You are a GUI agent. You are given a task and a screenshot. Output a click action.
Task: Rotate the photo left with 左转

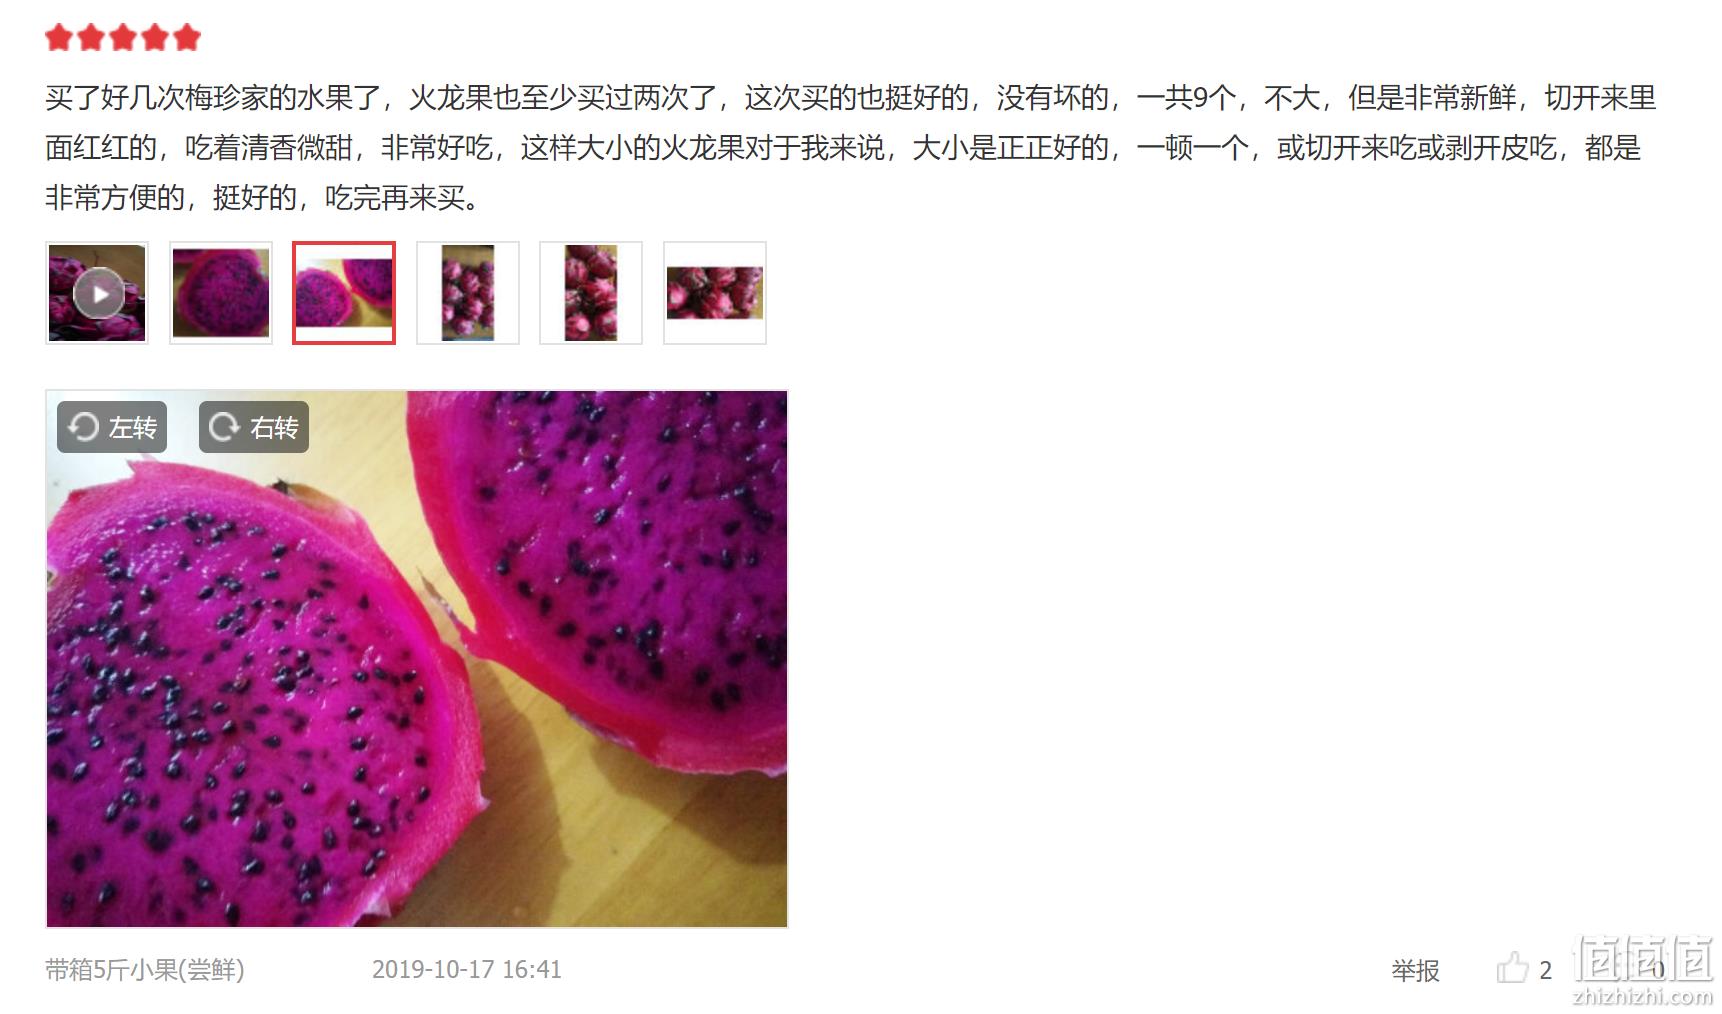pos(112,427)
